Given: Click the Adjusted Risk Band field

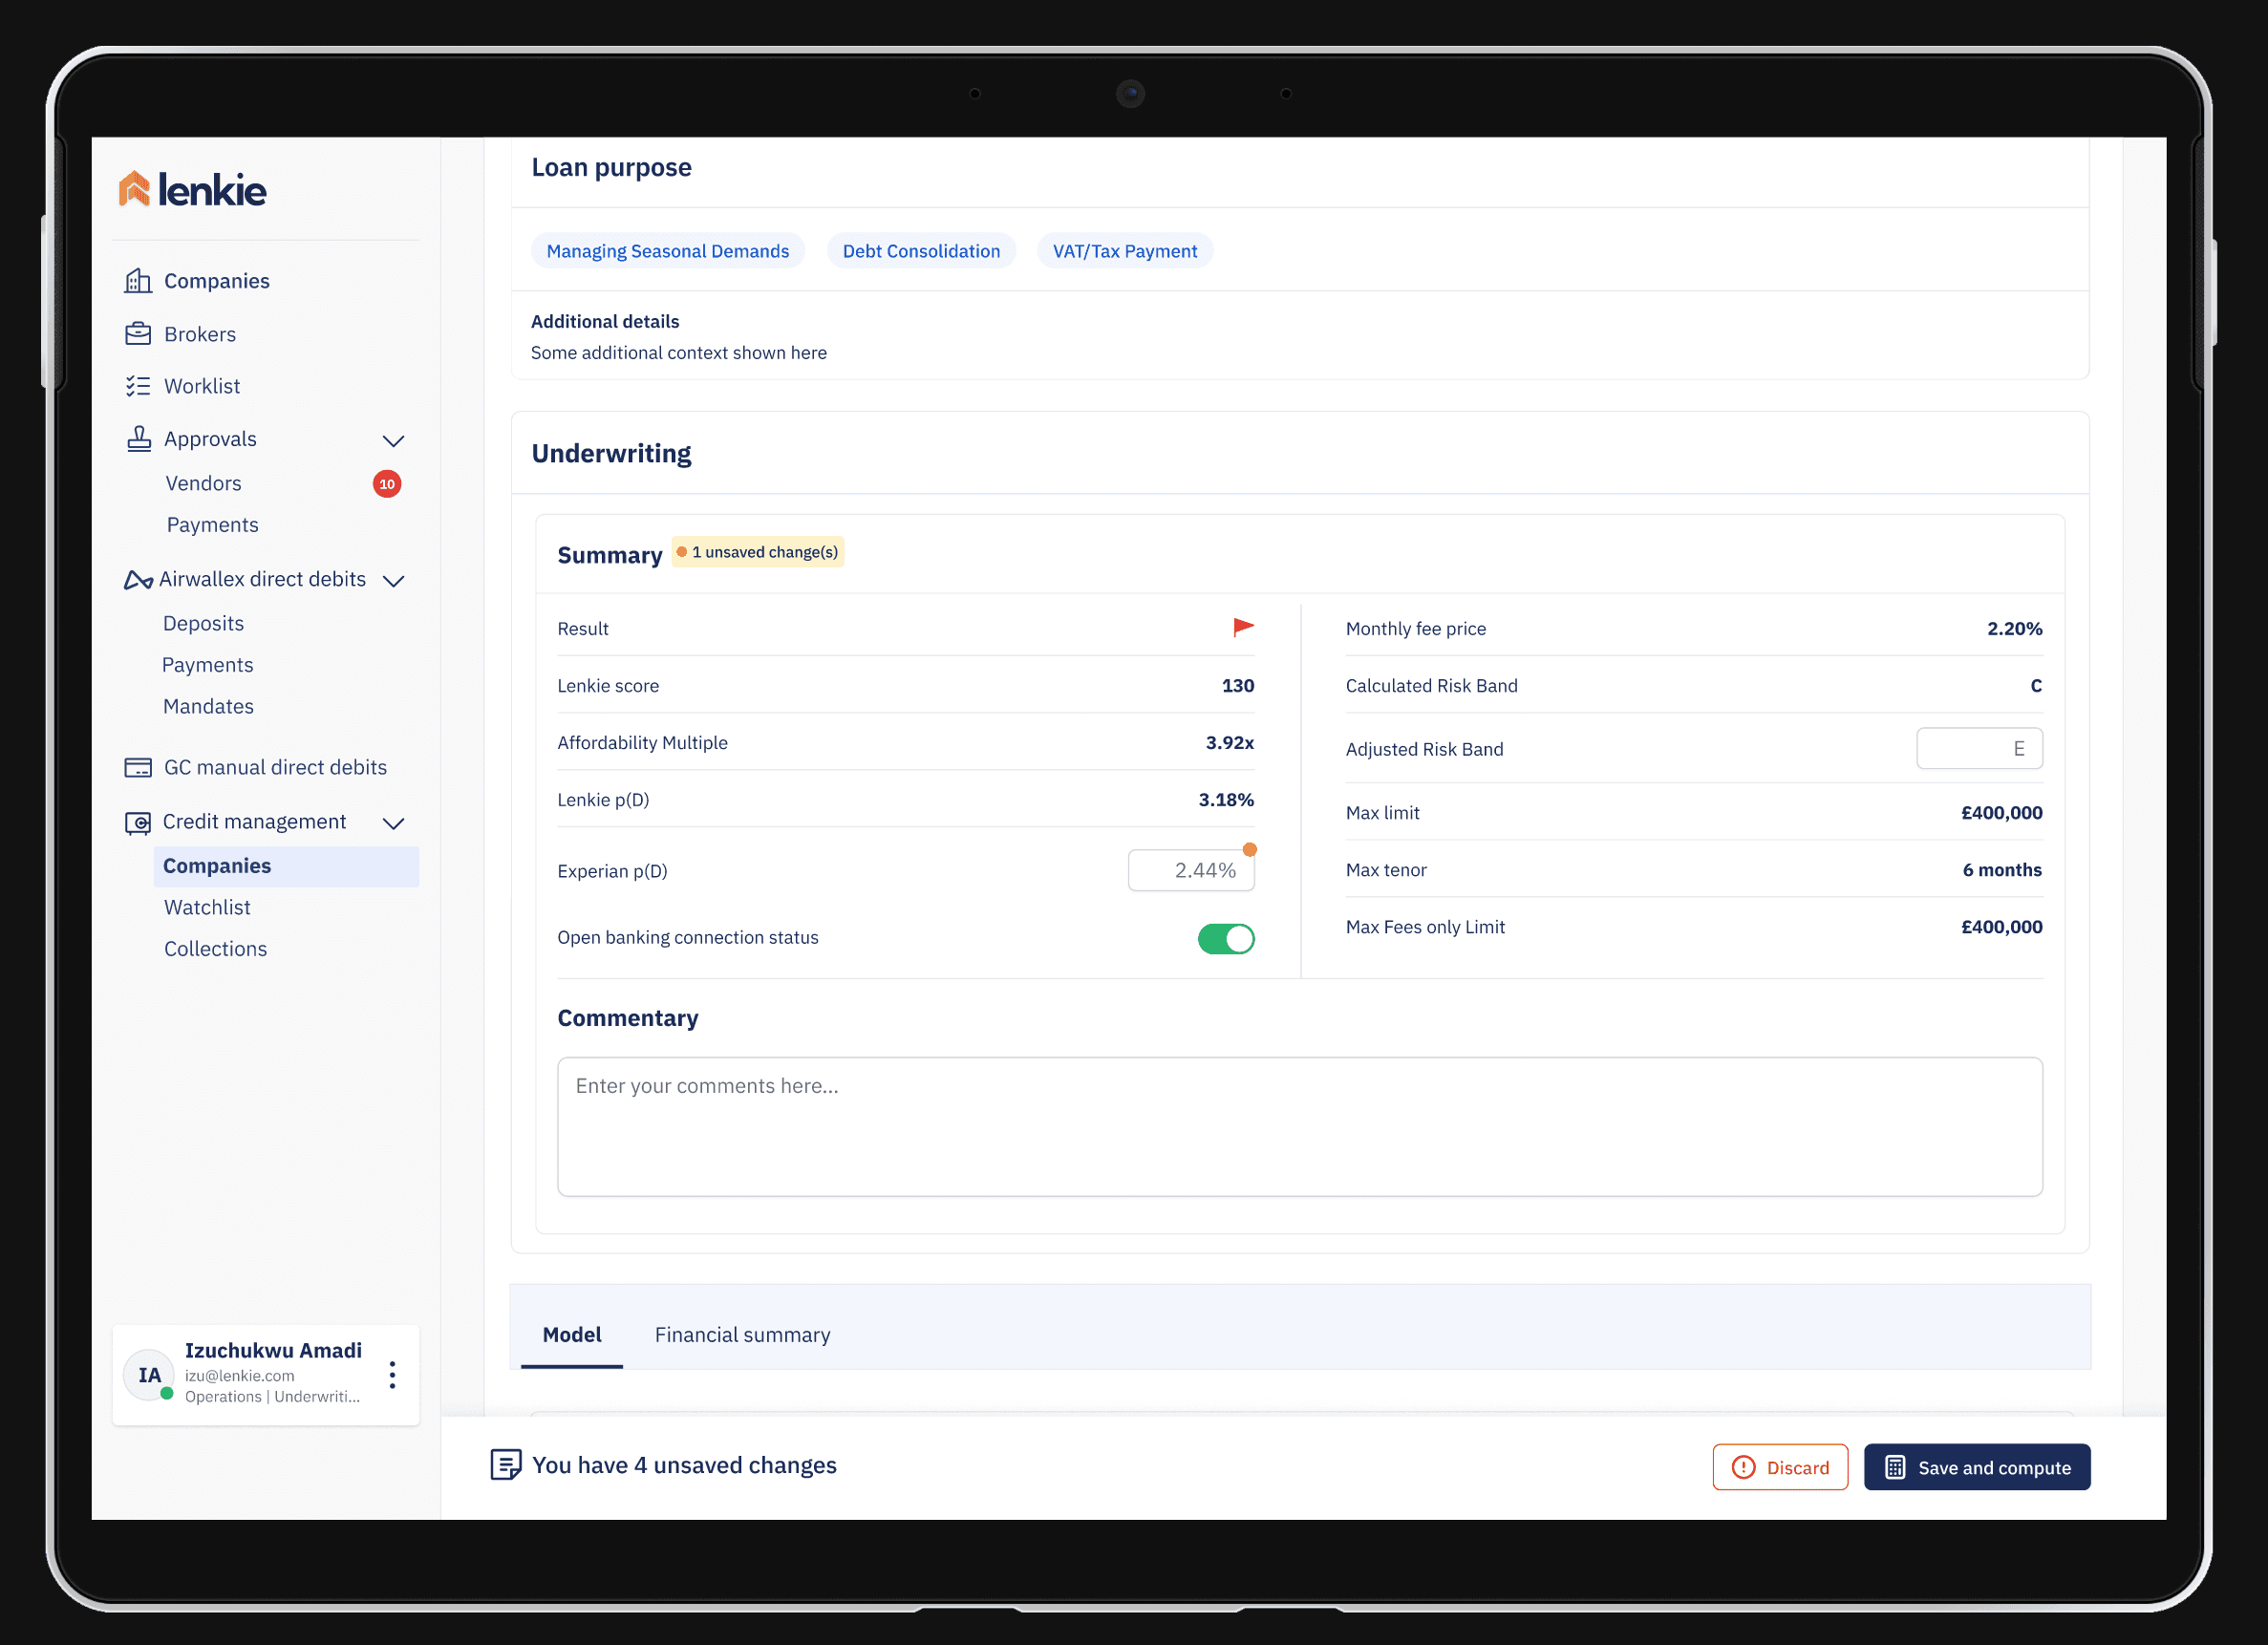Looking at the screenshot, I should tap(1978, 748).
